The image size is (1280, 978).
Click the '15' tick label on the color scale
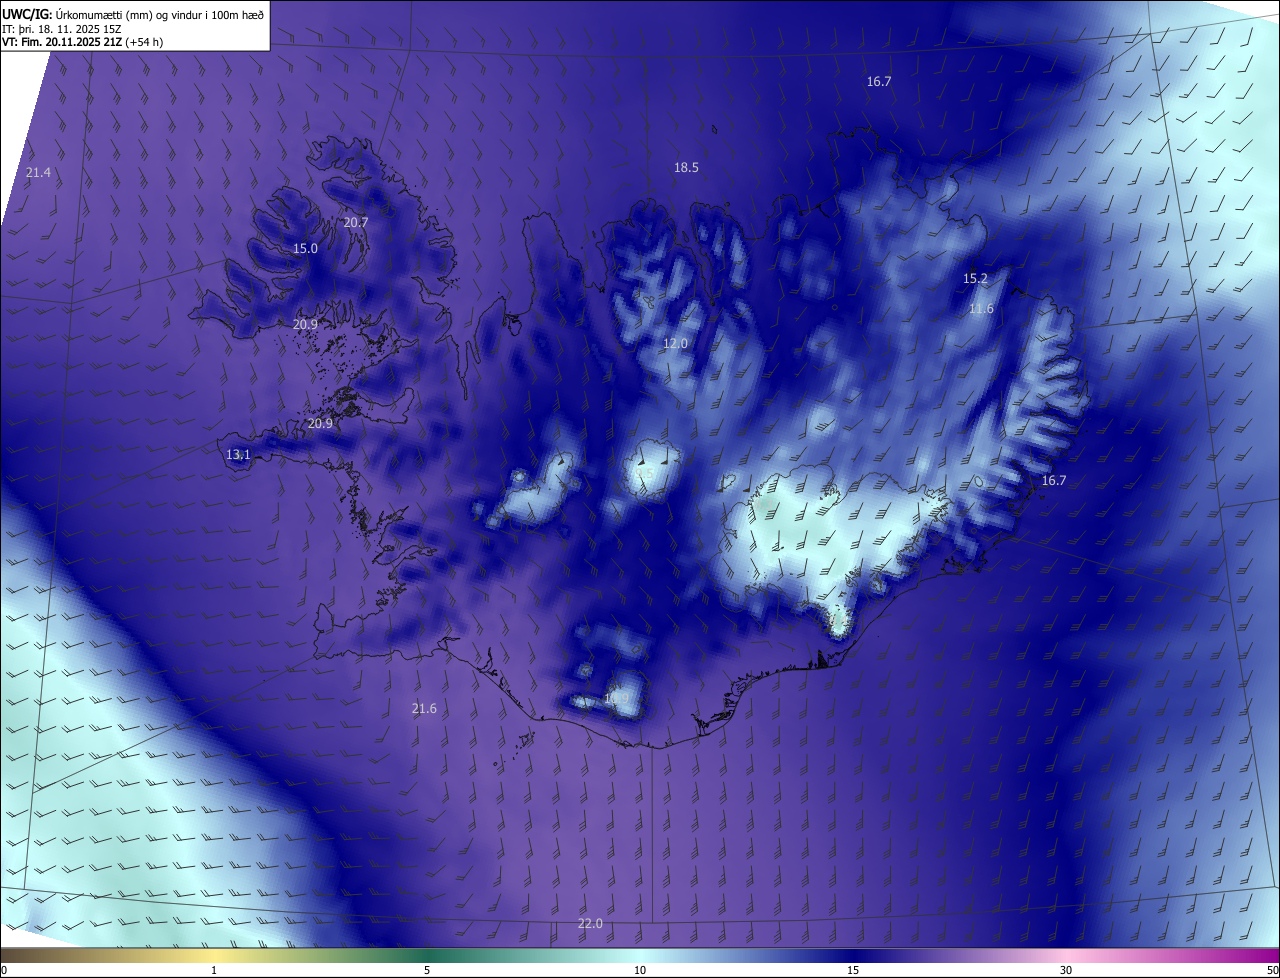click(x=853, y=970)
